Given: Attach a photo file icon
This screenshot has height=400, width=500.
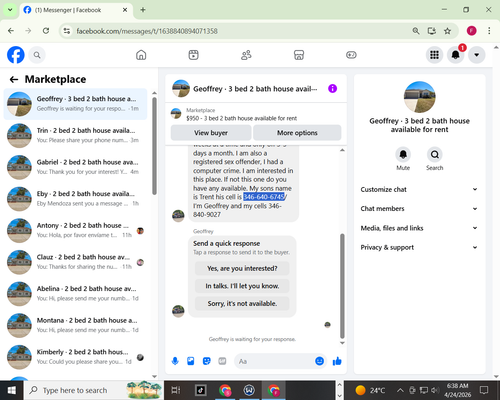Looking at the screenshot, I should pyautogui.click(x=191, y=361).
